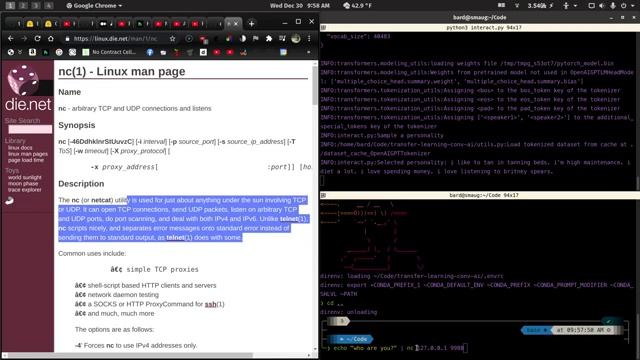The height and width of the screenshot is (360, 640).
Task: Go back in Chrome history
Action: [11, 38]
